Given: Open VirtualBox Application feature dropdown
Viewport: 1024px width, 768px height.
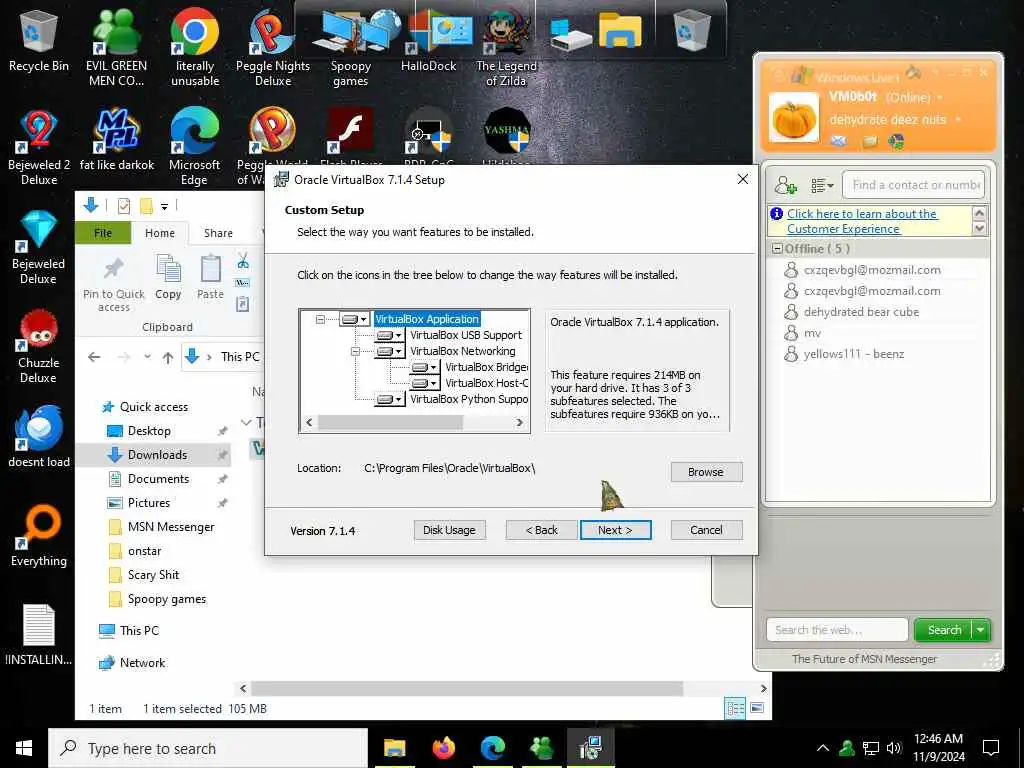Looking at the screenshot, I should point(355,319).
